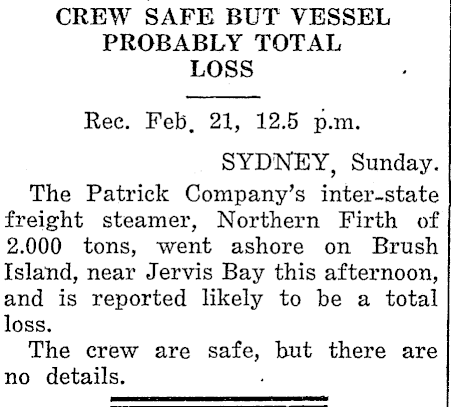Click the word Sunday
451x407 pixels.
[x=394, y=163]
